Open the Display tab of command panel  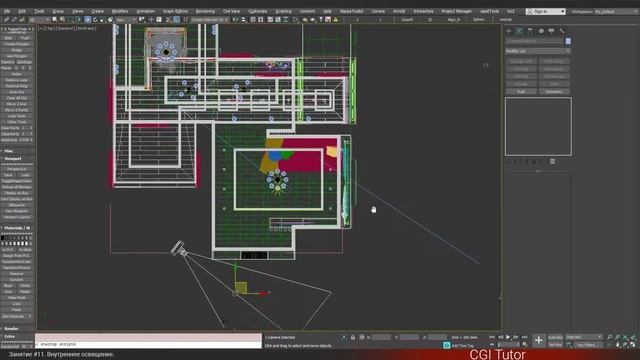point(551,31)
